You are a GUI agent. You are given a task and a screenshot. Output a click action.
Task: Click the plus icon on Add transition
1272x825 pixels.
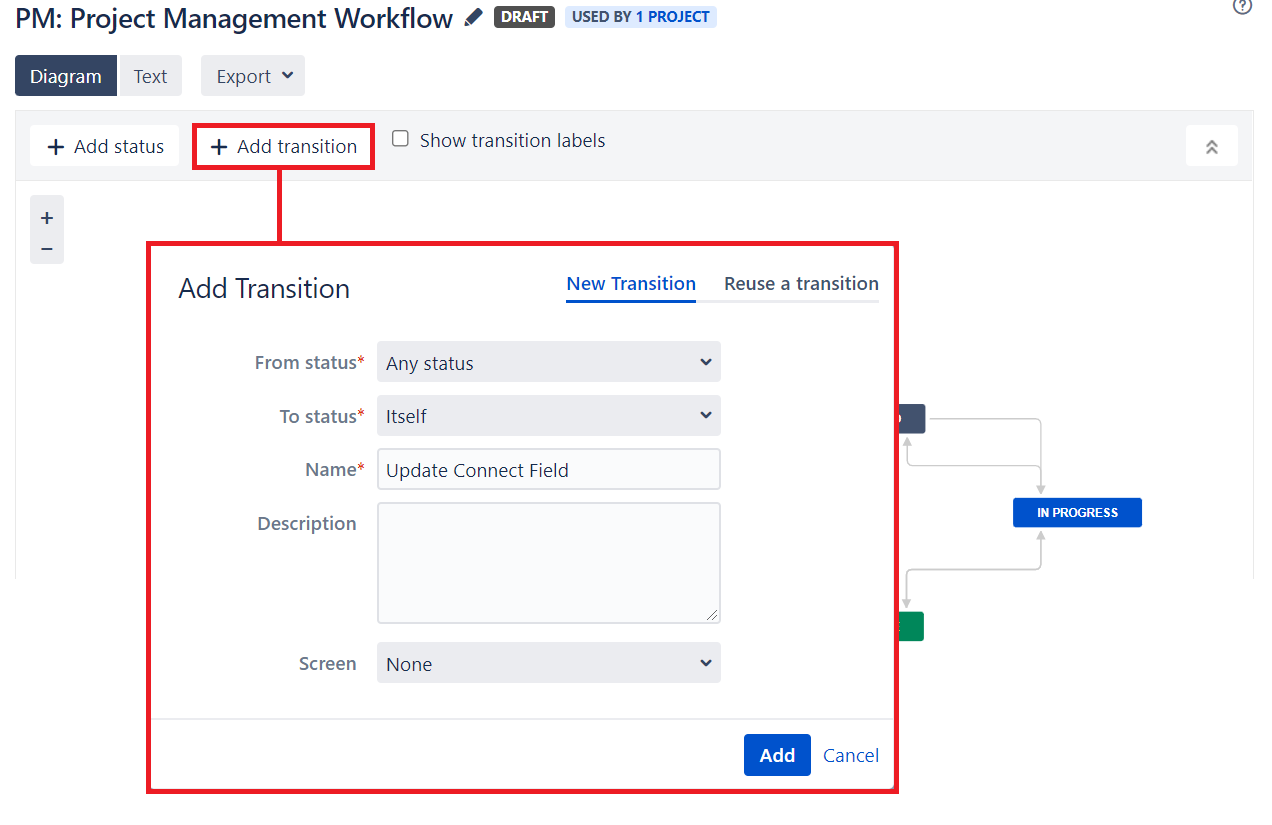point(219,146)
